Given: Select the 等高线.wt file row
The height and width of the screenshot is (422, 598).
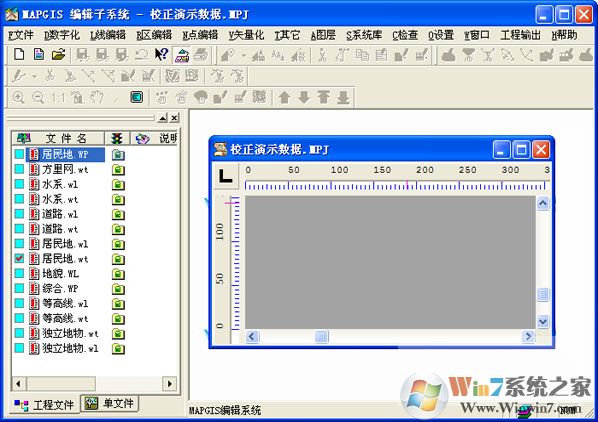Looking at the screenshot, I should click(66, 318).
